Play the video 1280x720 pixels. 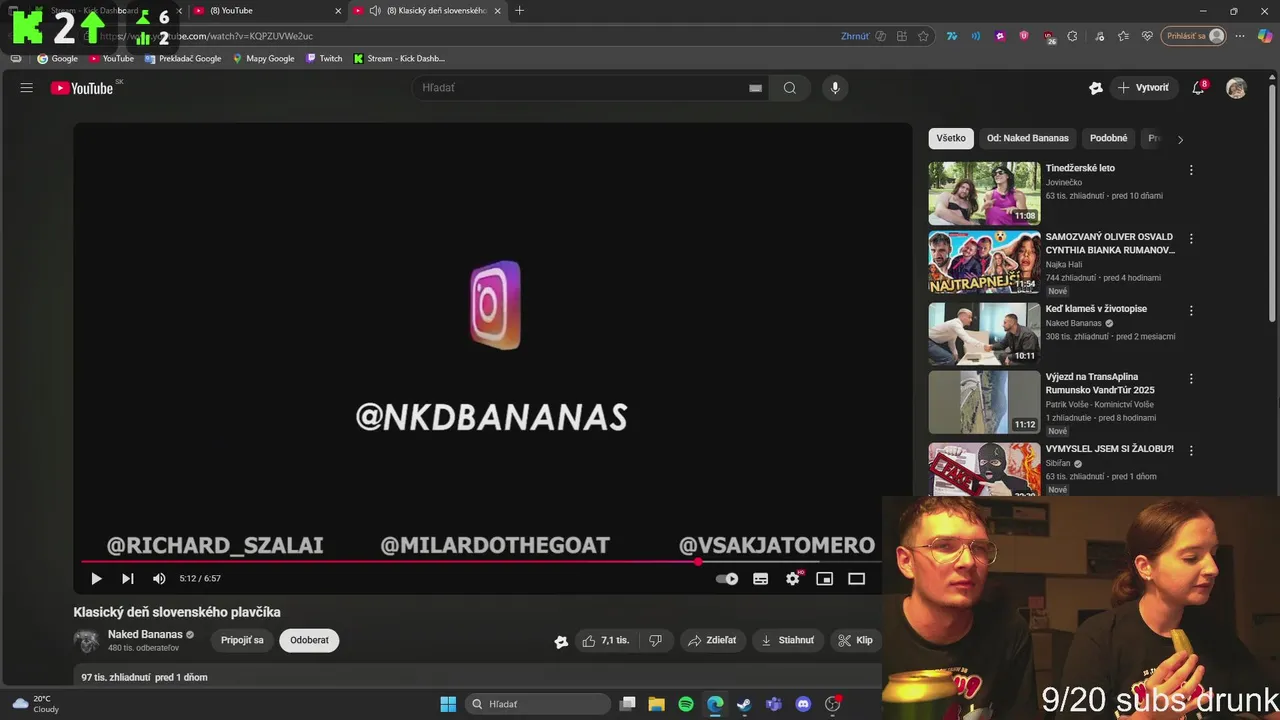pyautogui.click(x=96, y=578)
